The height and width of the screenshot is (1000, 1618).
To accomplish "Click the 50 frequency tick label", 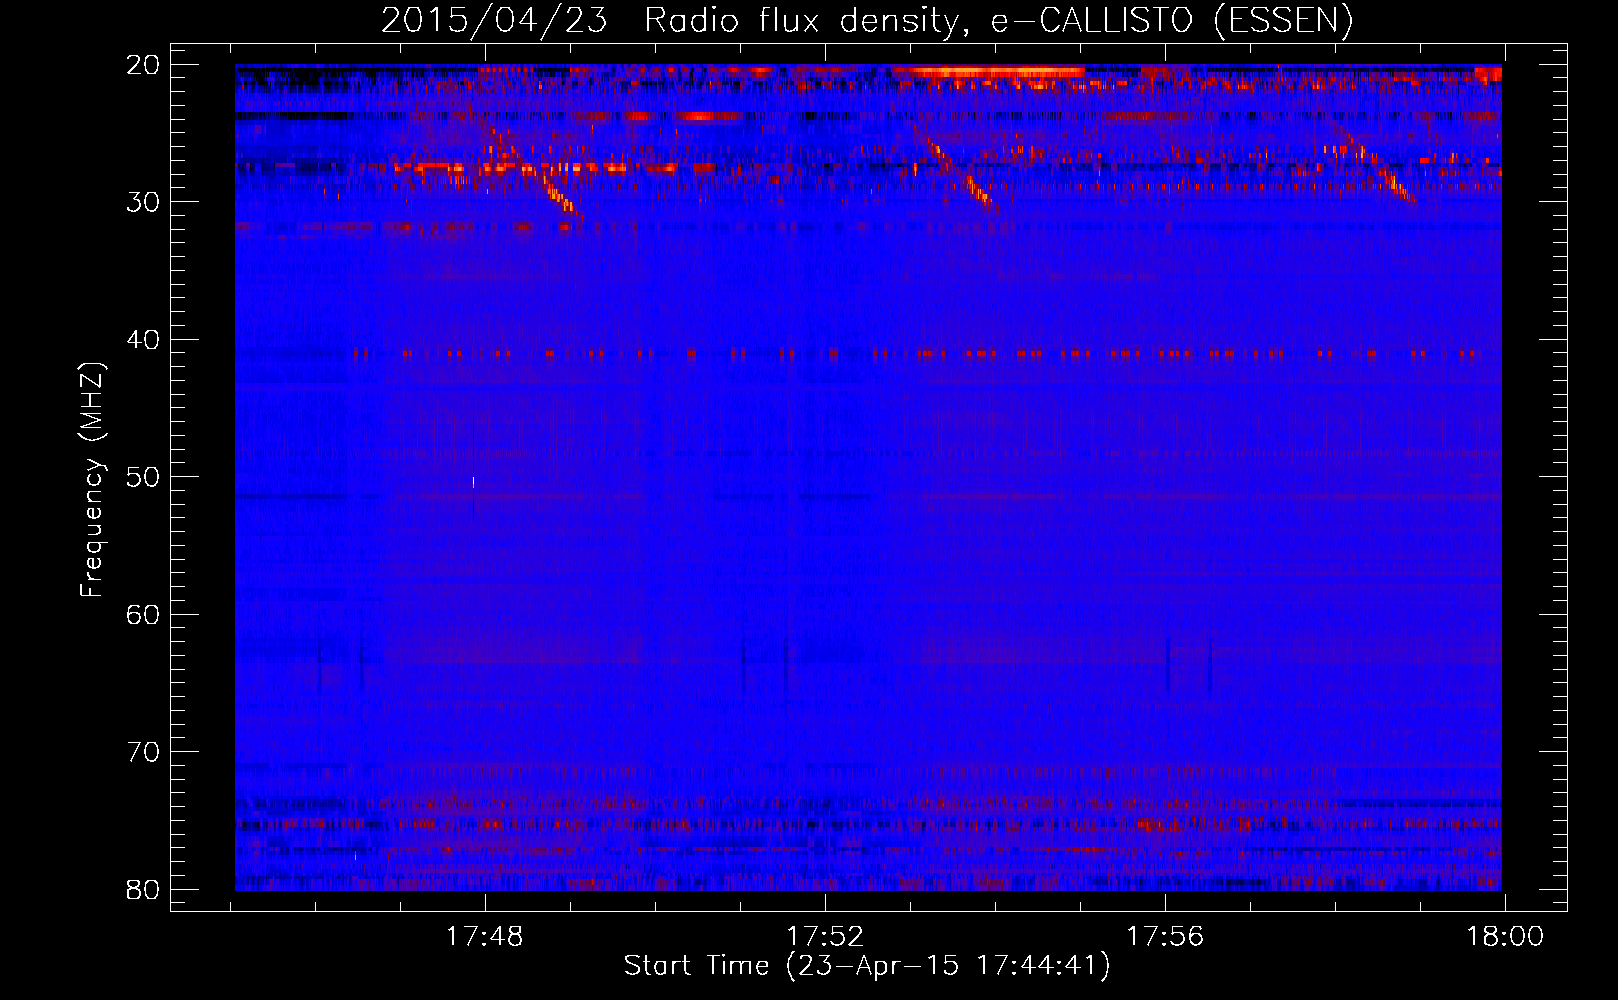I will click(143, 477).
